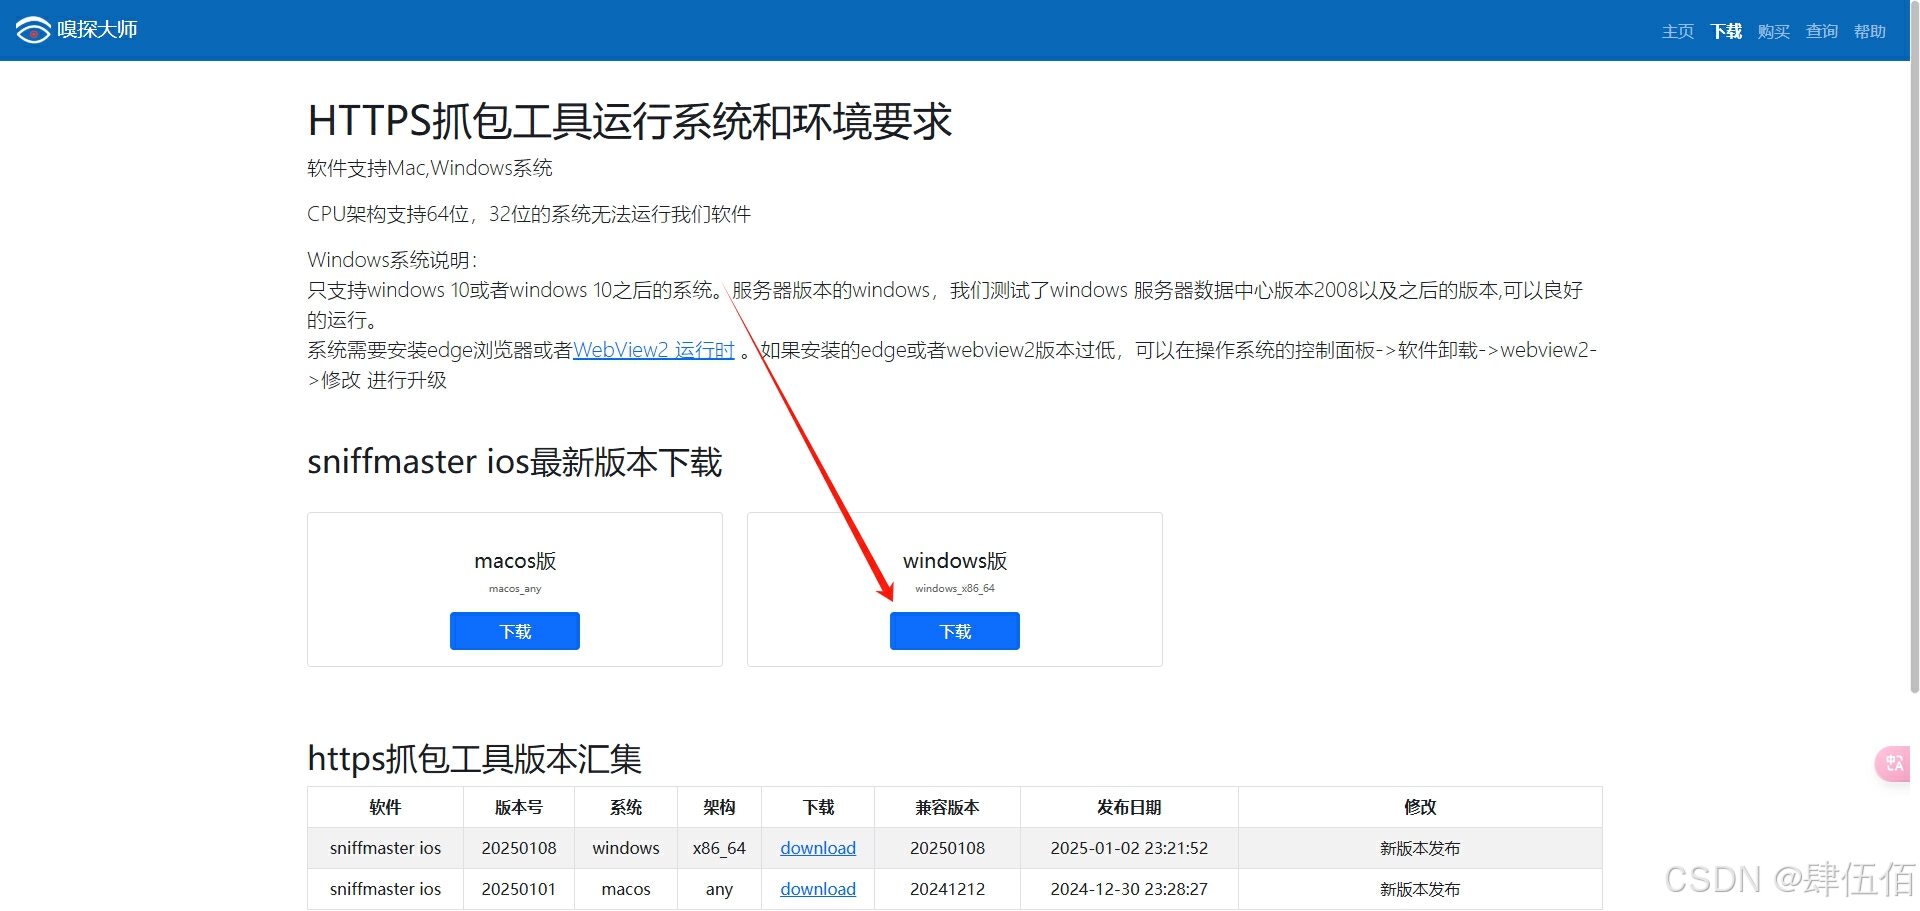The image size is (1920, 911).
Task: Click download link for macos version 20250101
Action: click(x=817, y=888)
